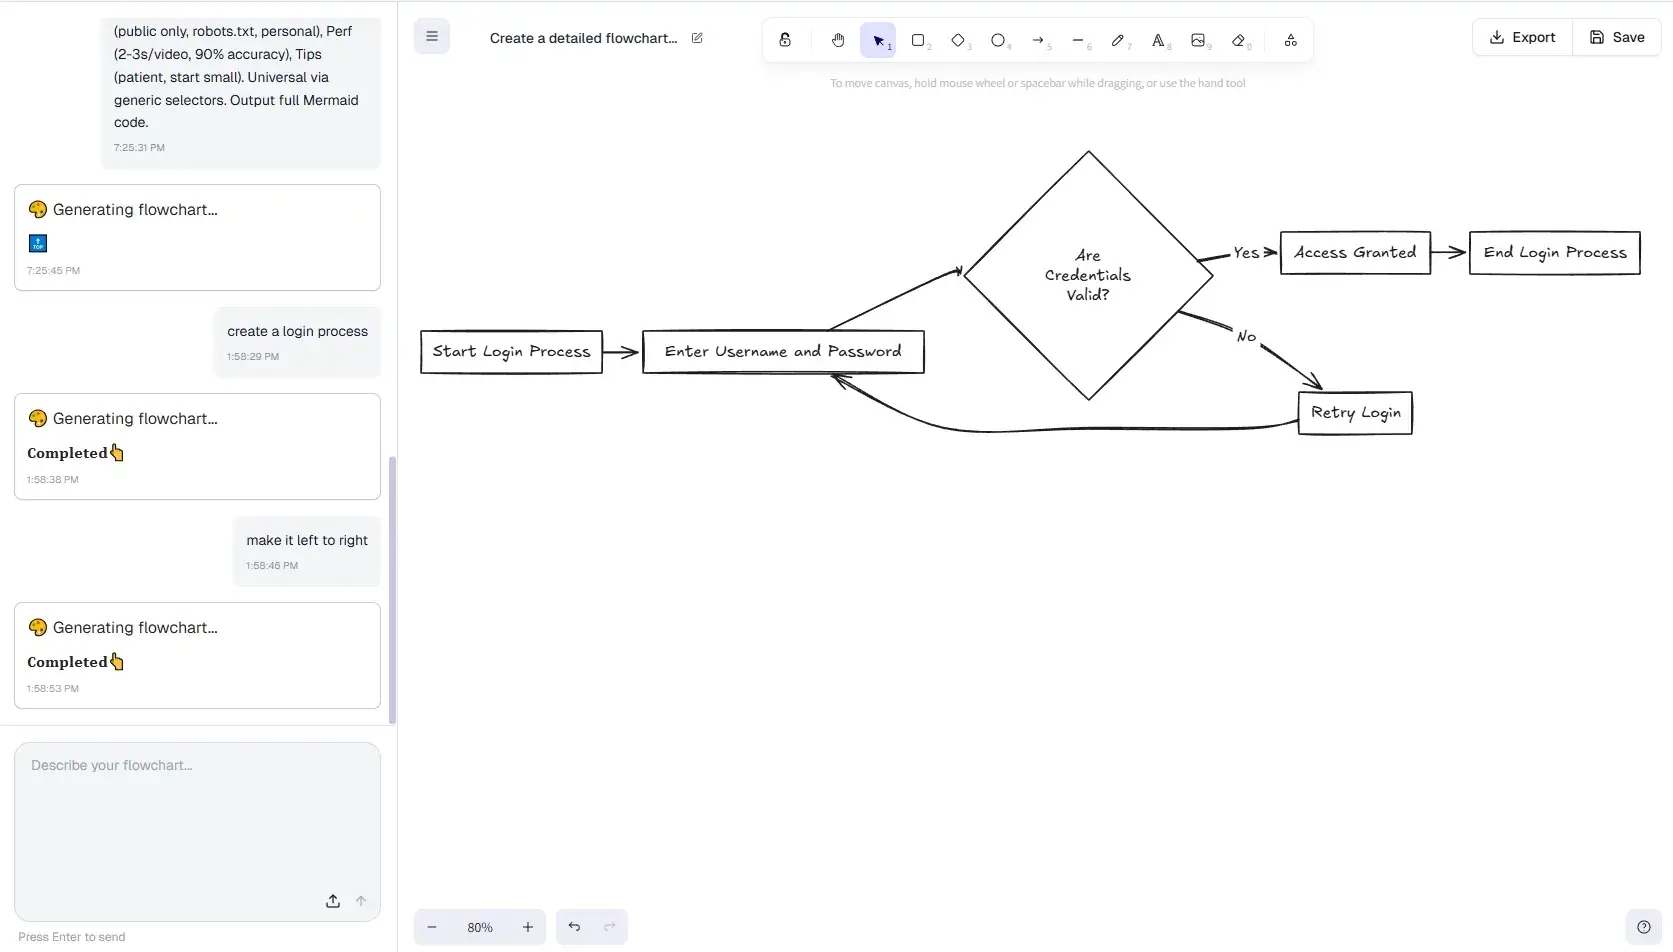Select the Pencil draw tool

(1118, 40)
